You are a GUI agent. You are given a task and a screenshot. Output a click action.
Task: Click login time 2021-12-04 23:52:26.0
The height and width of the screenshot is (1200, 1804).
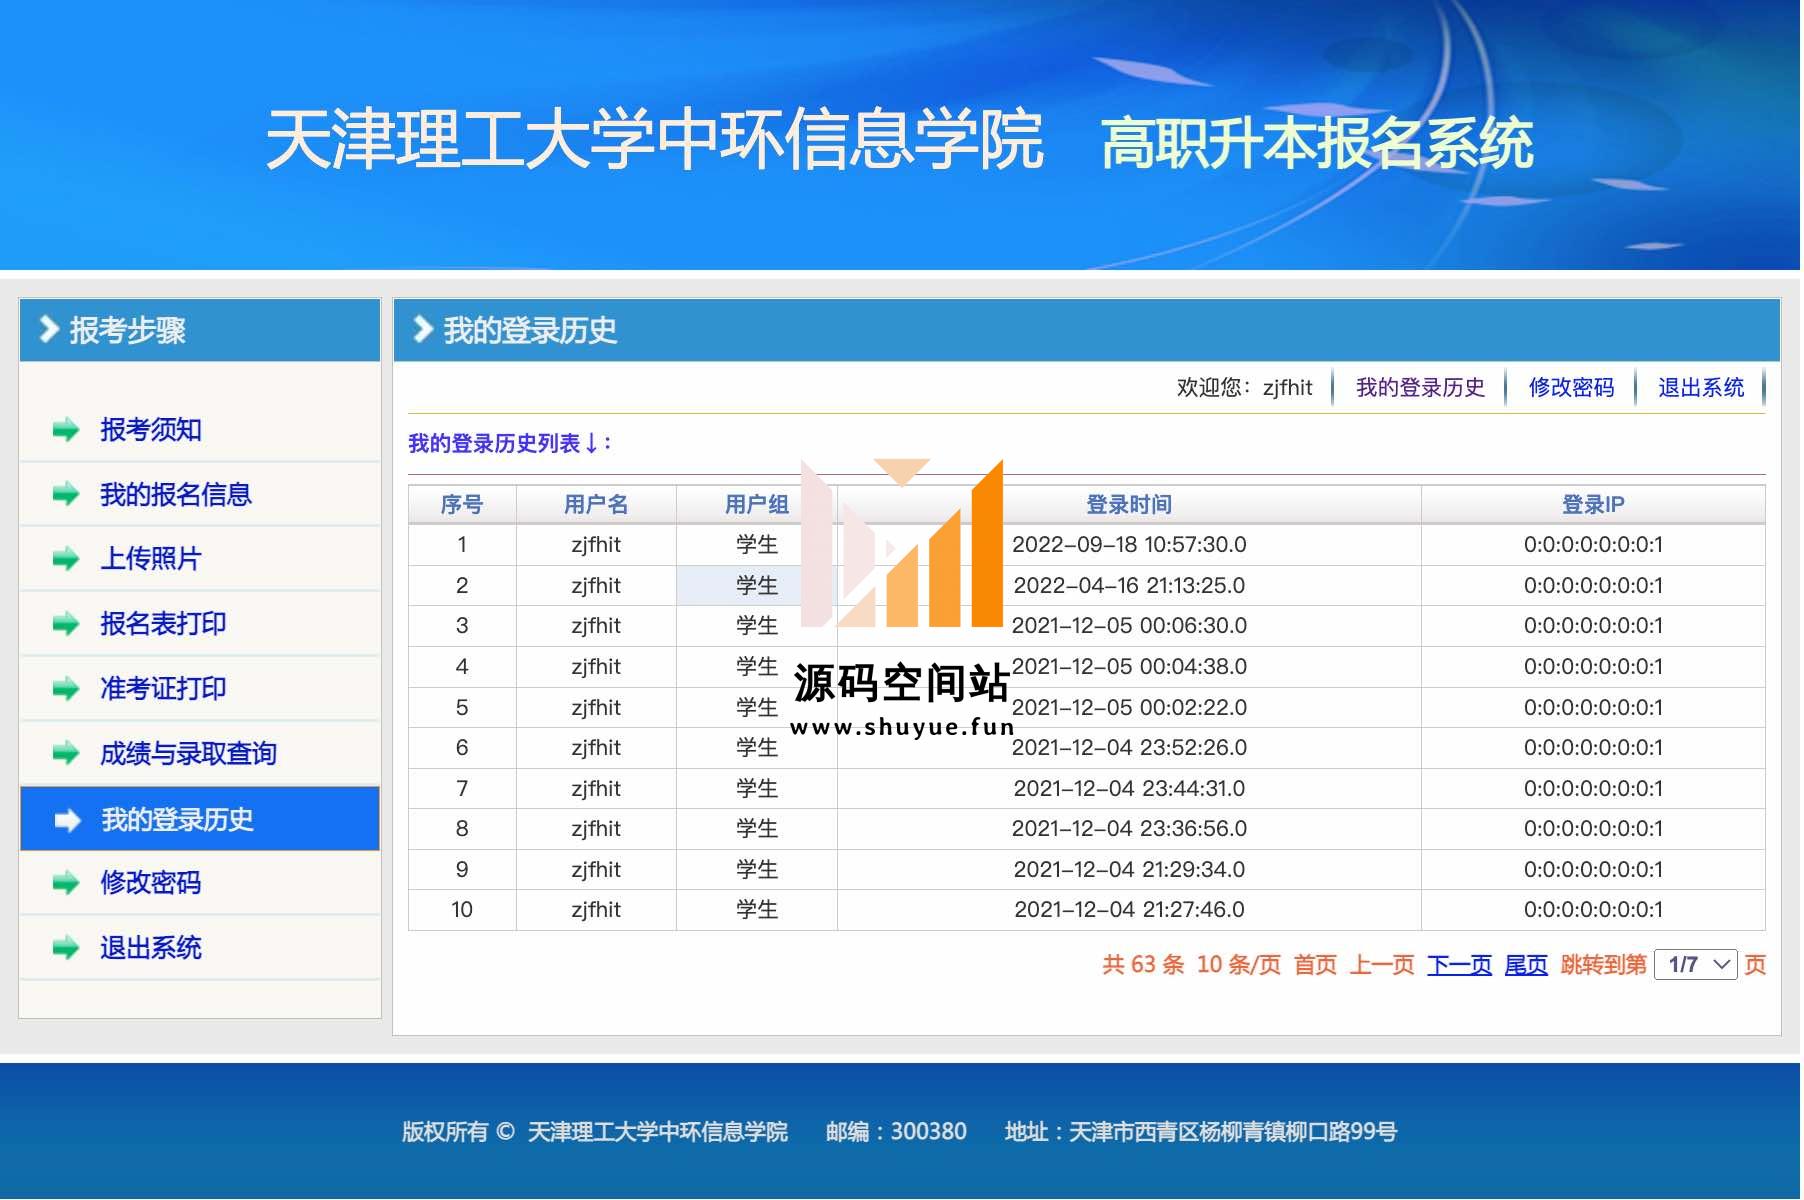tap(1129, 748)
